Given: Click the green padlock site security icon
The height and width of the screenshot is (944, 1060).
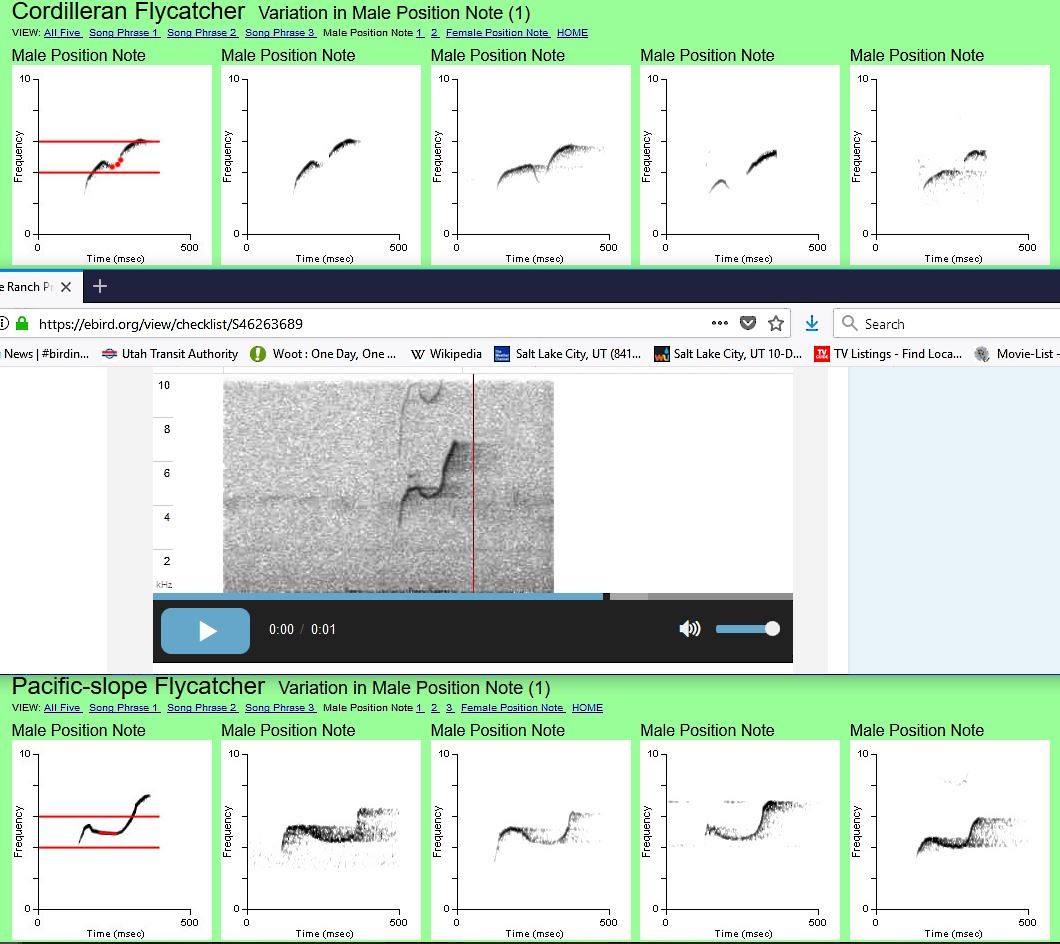Looking at the screenshot, I should point(21,324).
